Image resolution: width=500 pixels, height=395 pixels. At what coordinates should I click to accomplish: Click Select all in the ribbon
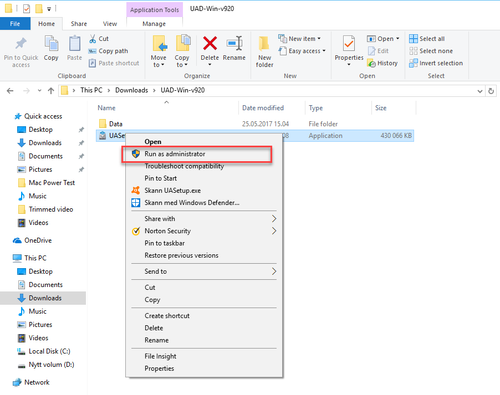427,39
